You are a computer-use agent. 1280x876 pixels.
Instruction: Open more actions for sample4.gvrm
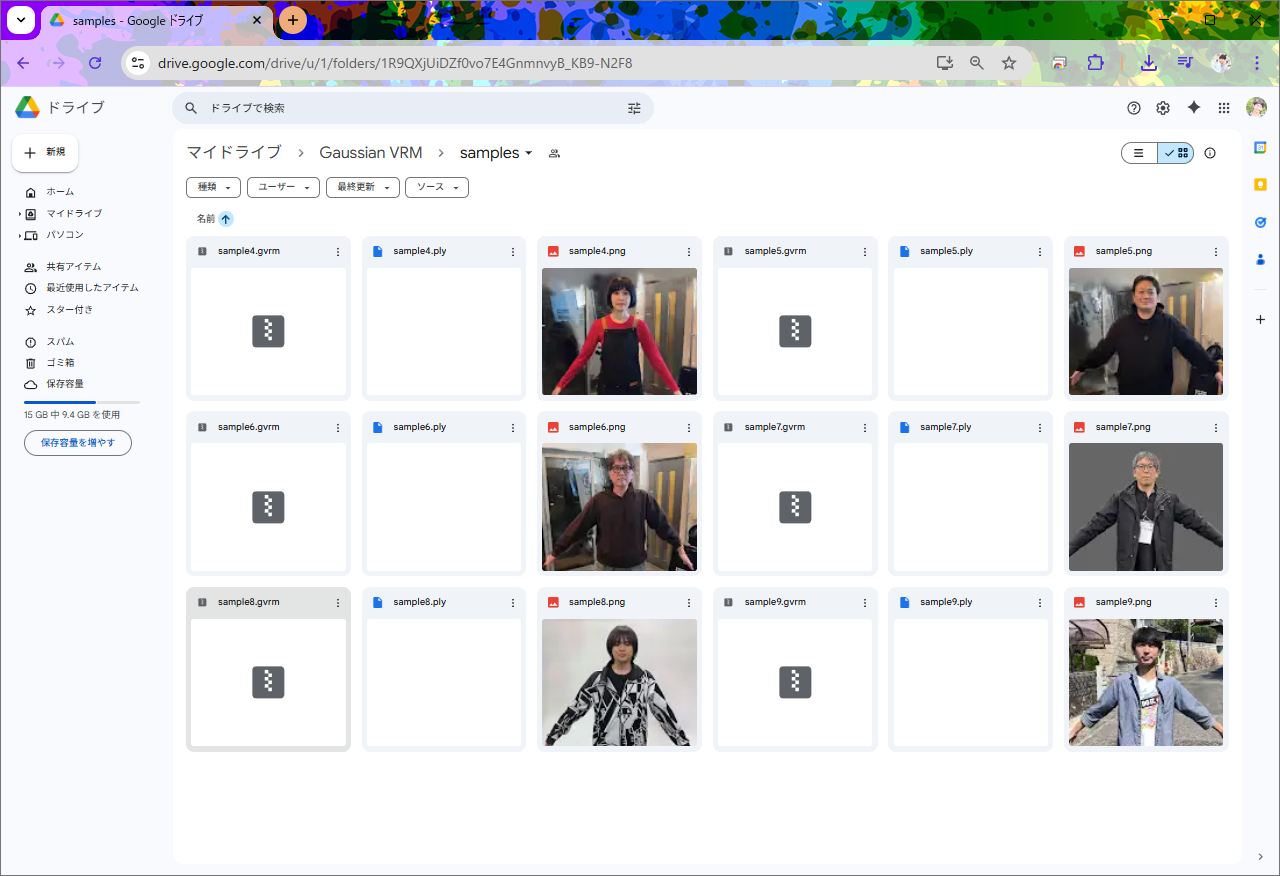coord(338,252)
